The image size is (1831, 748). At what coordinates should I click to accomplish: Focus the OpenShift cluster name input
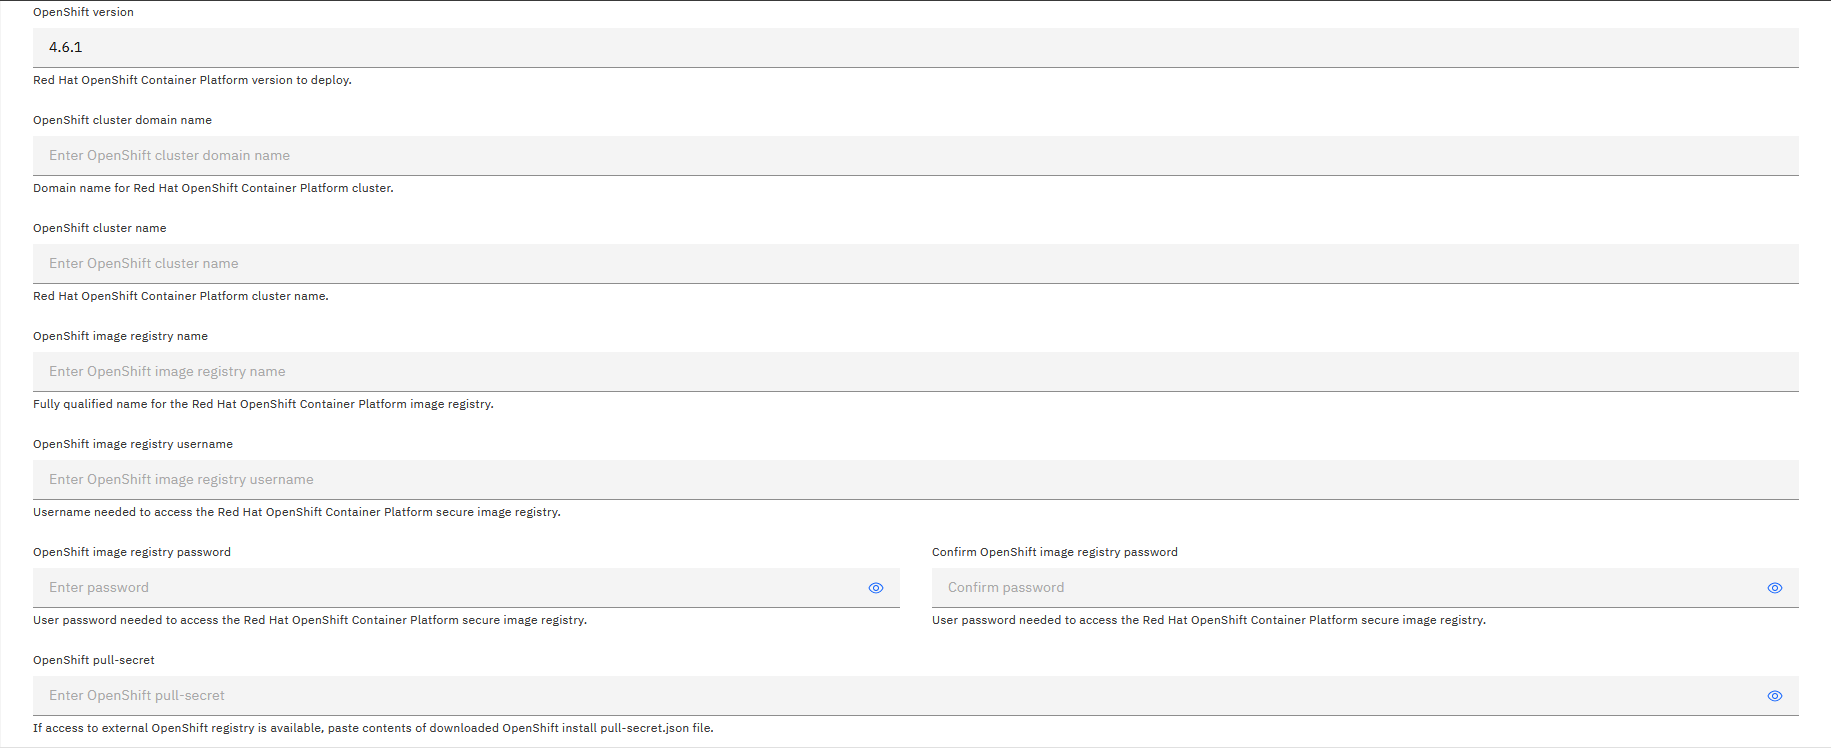coord(916,264)
